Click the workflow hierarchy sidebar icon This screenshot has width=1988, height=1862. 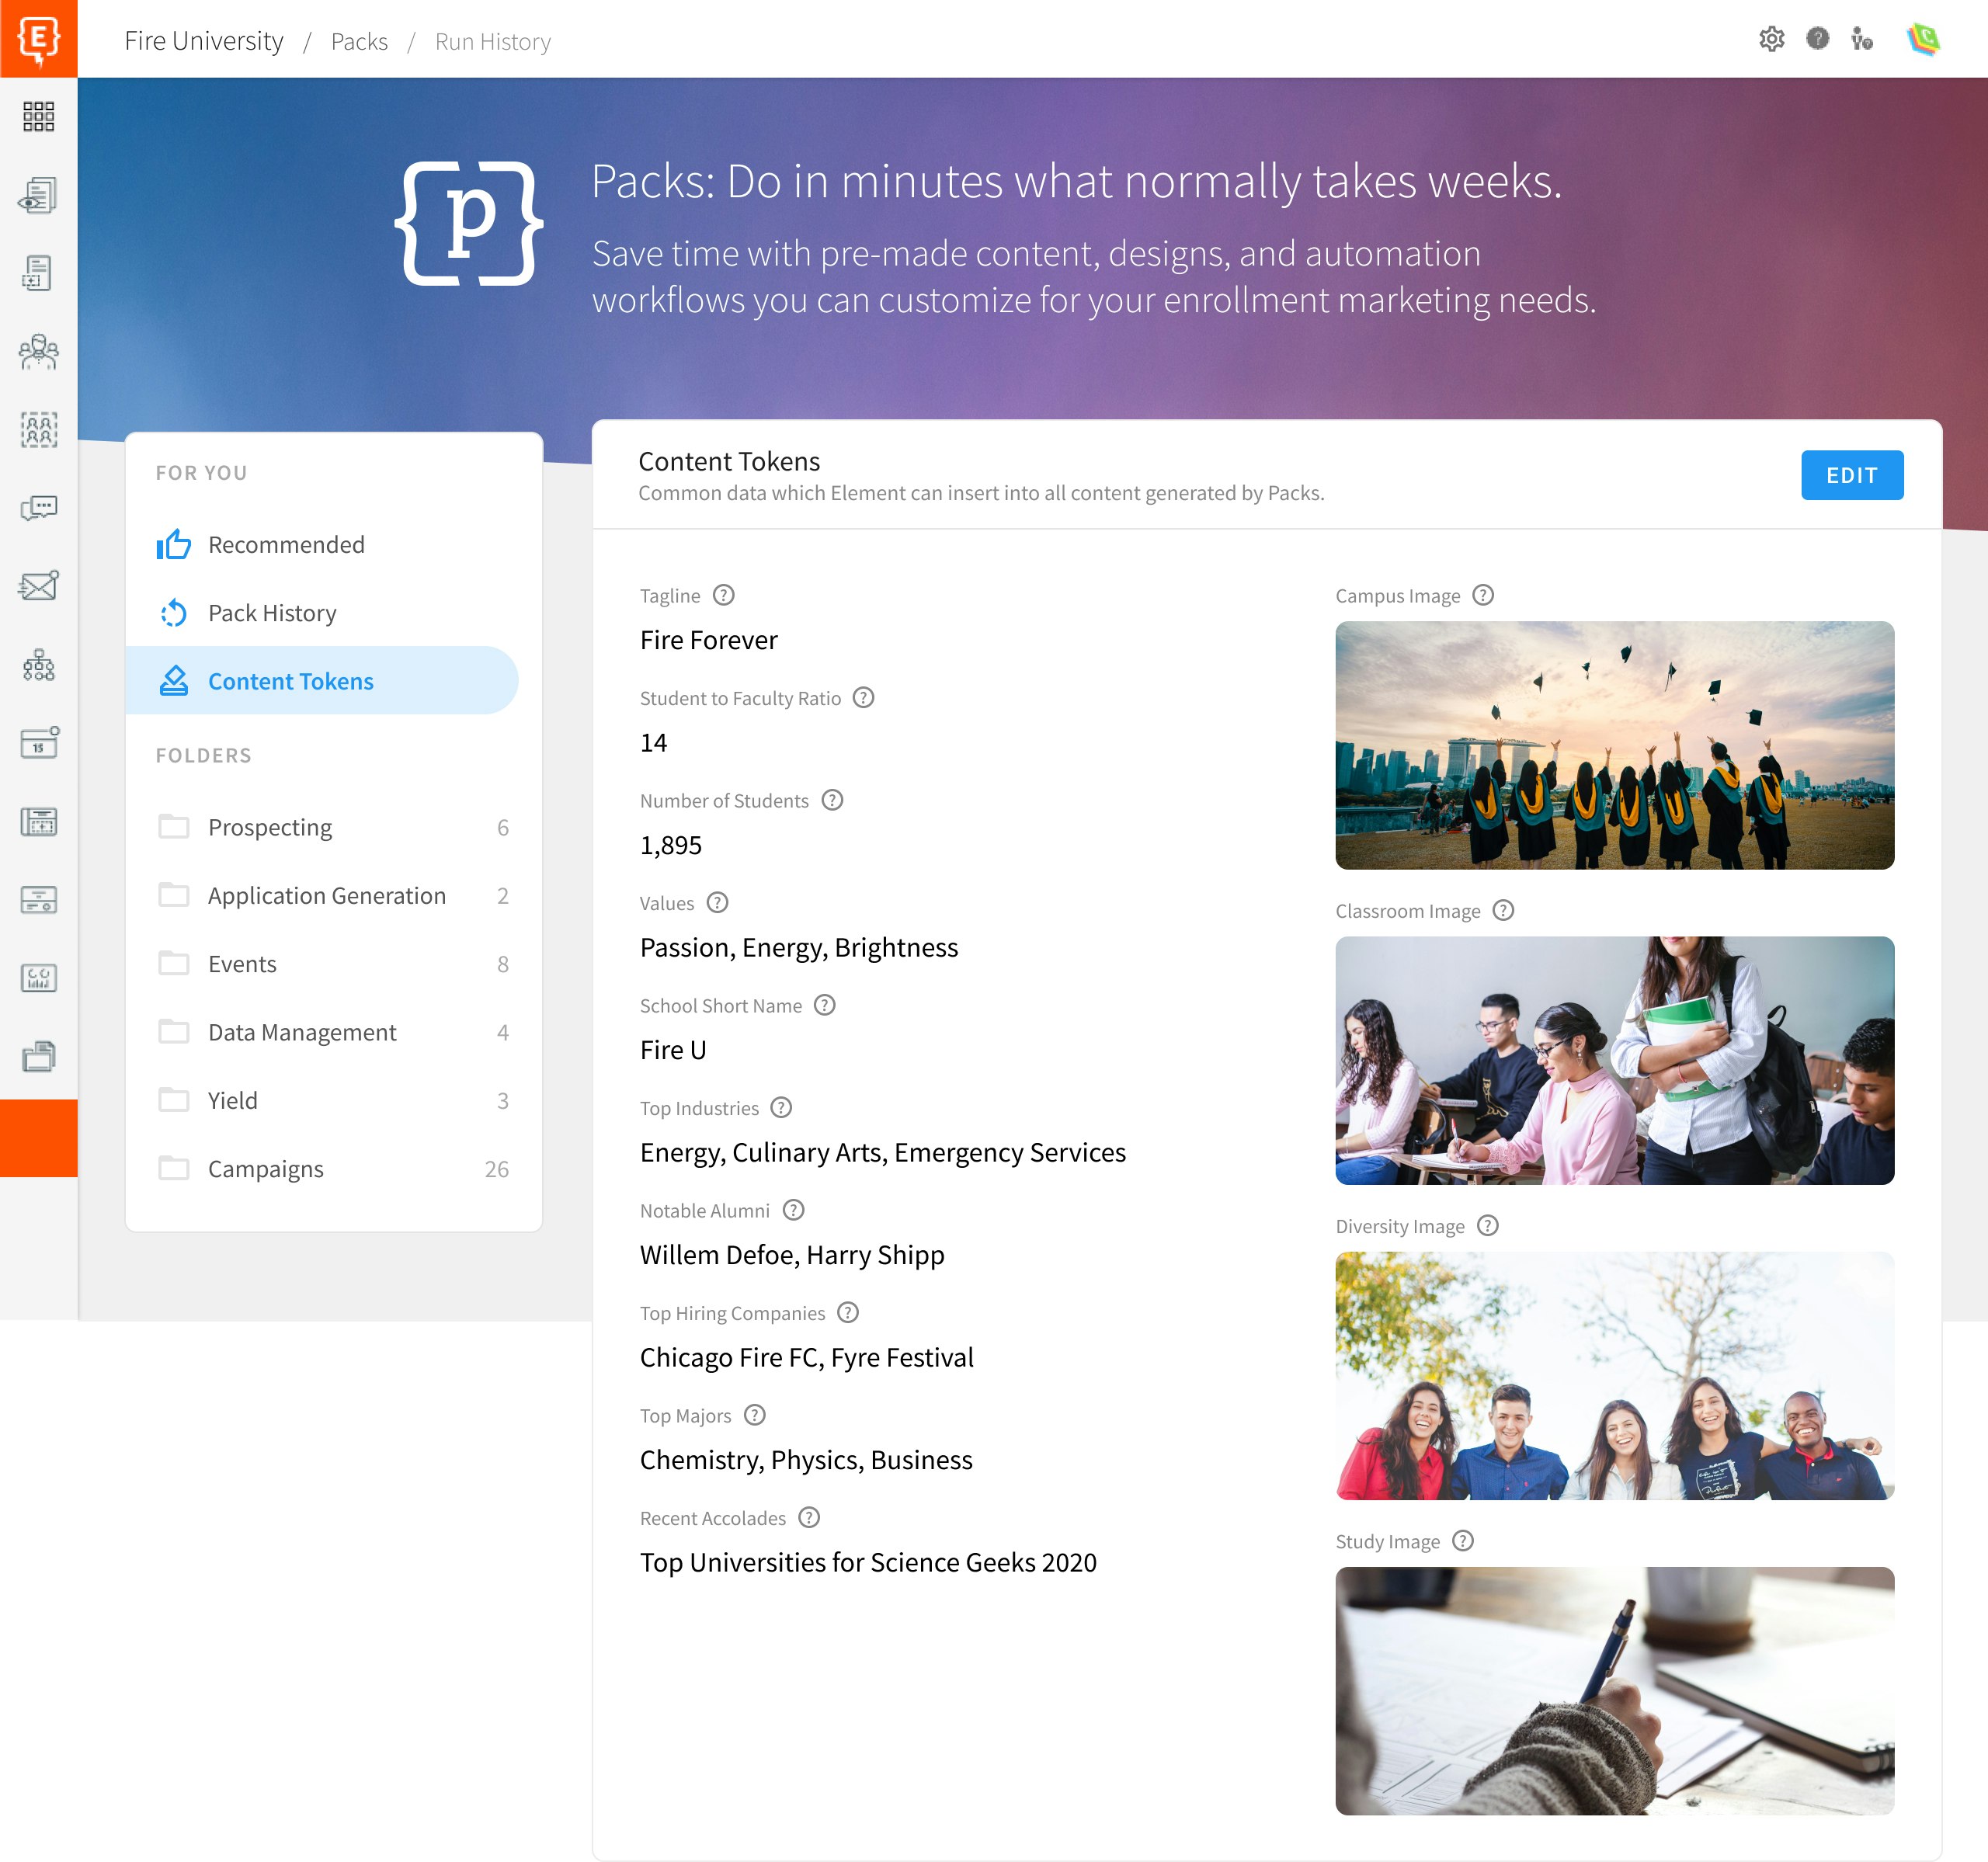38,665
